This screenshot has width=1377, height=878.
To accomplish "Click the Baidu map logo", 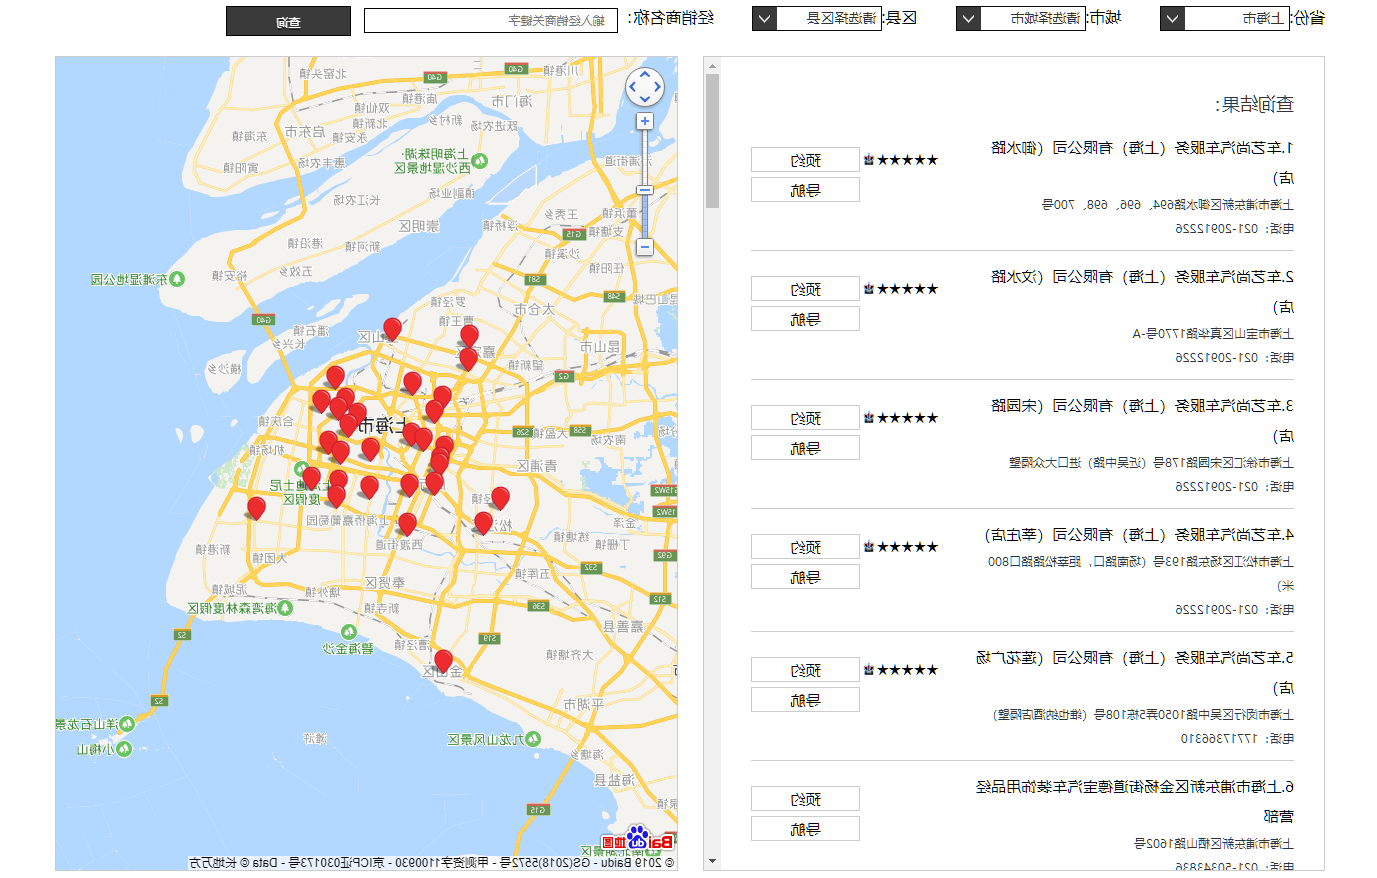I will [638, 838].
